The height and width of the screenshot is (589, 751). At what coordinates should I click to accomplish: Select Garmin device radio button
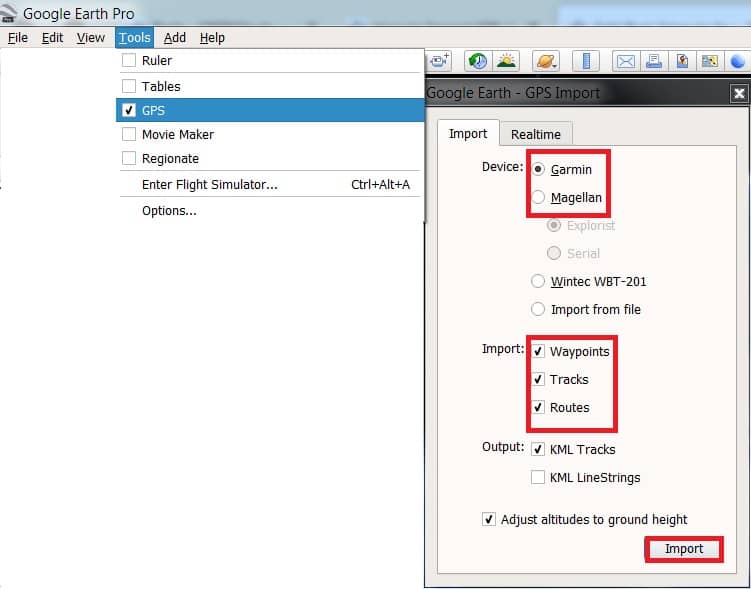(x=538, y=169)
